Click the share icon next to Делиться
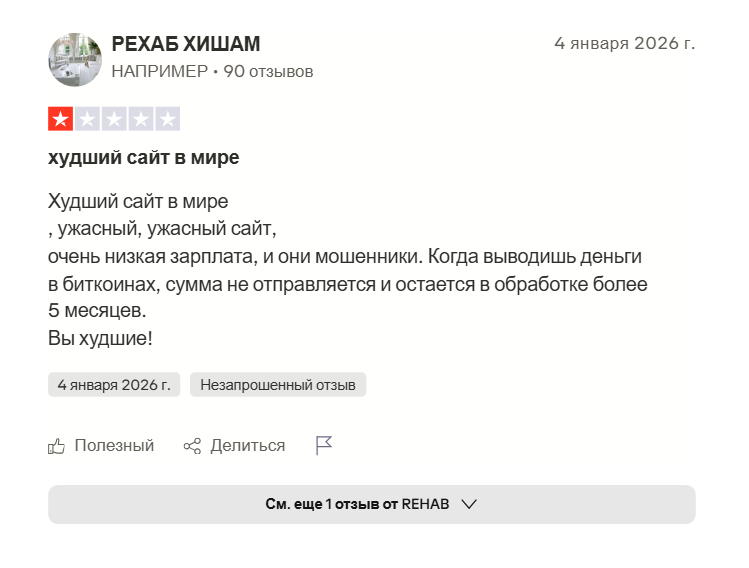This screenshot has width=749, height=568. pyautogui.click(x=193, y=446)
